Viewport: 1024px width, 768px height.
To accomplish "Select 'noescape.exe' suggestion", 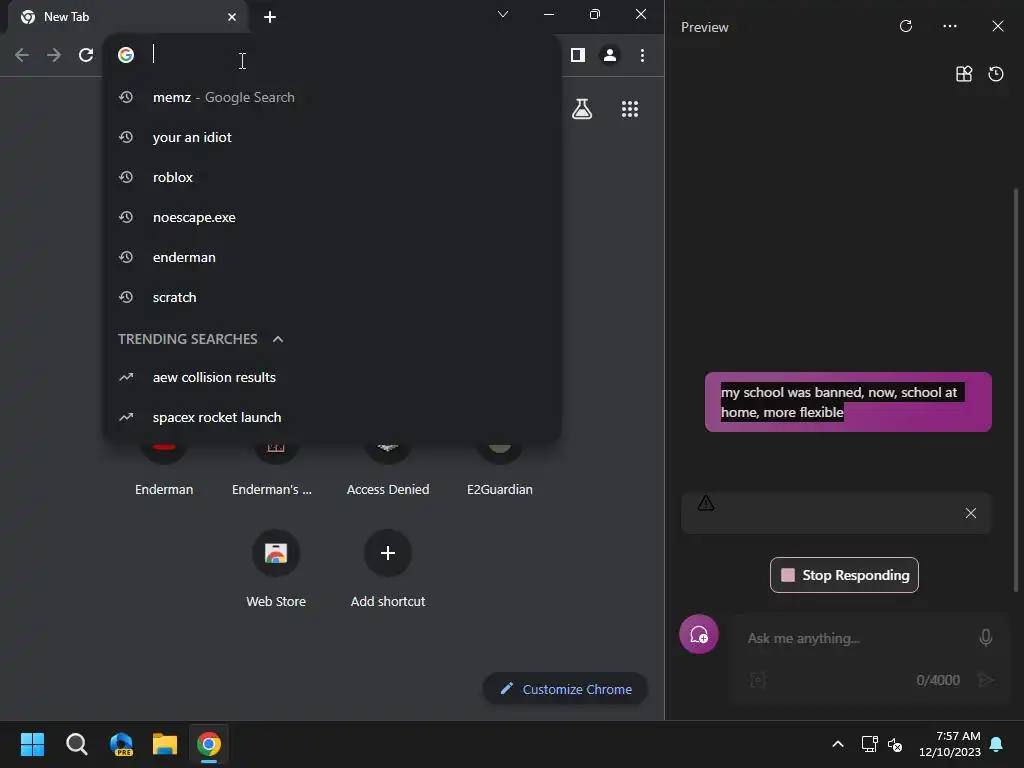I will [332, 217].
